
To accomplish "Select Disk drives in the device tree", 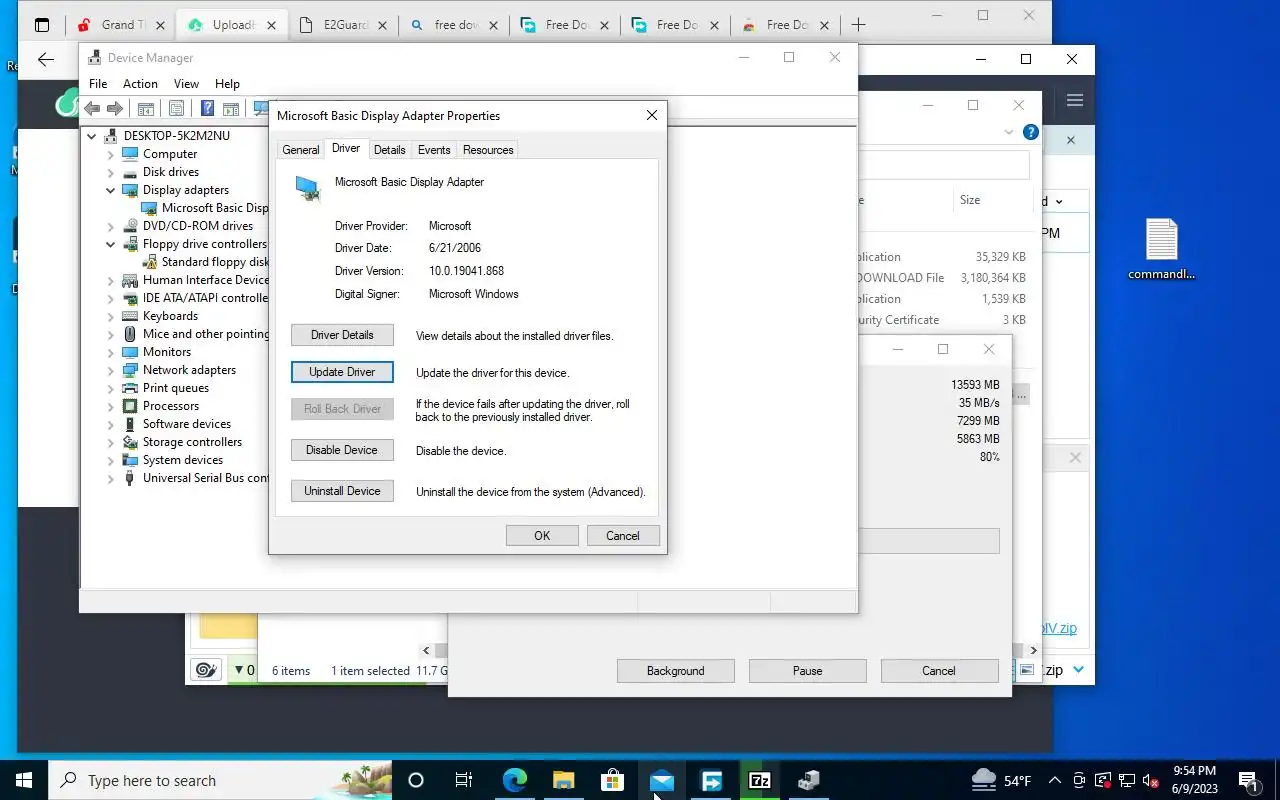I will point(171,172).
